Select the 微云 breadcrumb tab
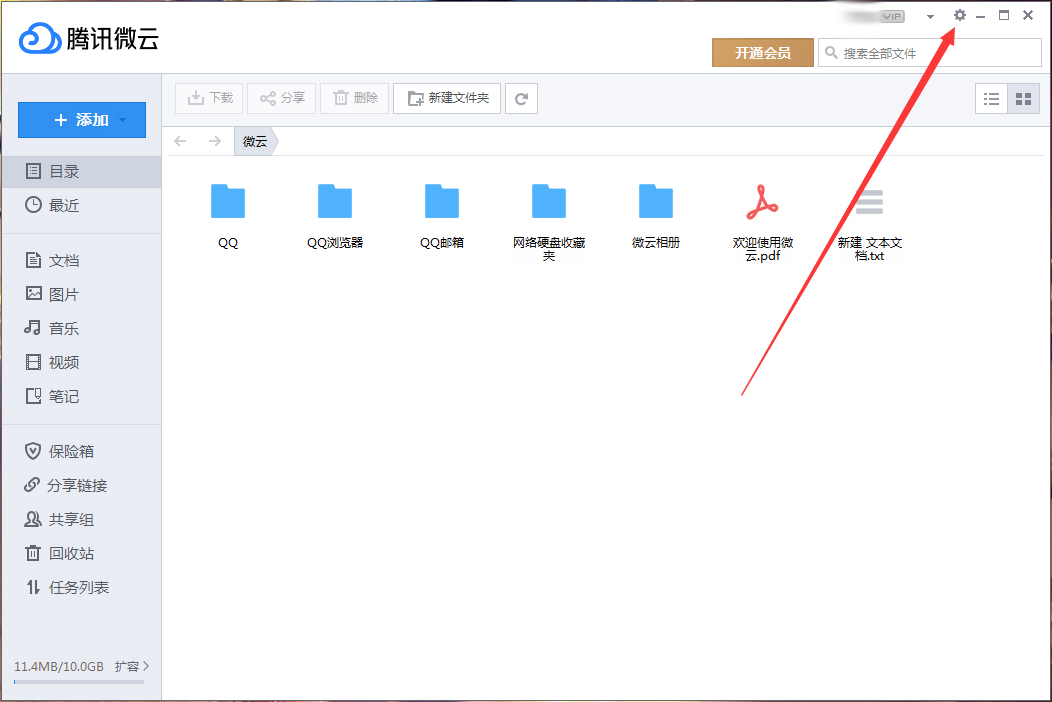Viewport: 1052px width, 702px height. (x=253, y=141)
